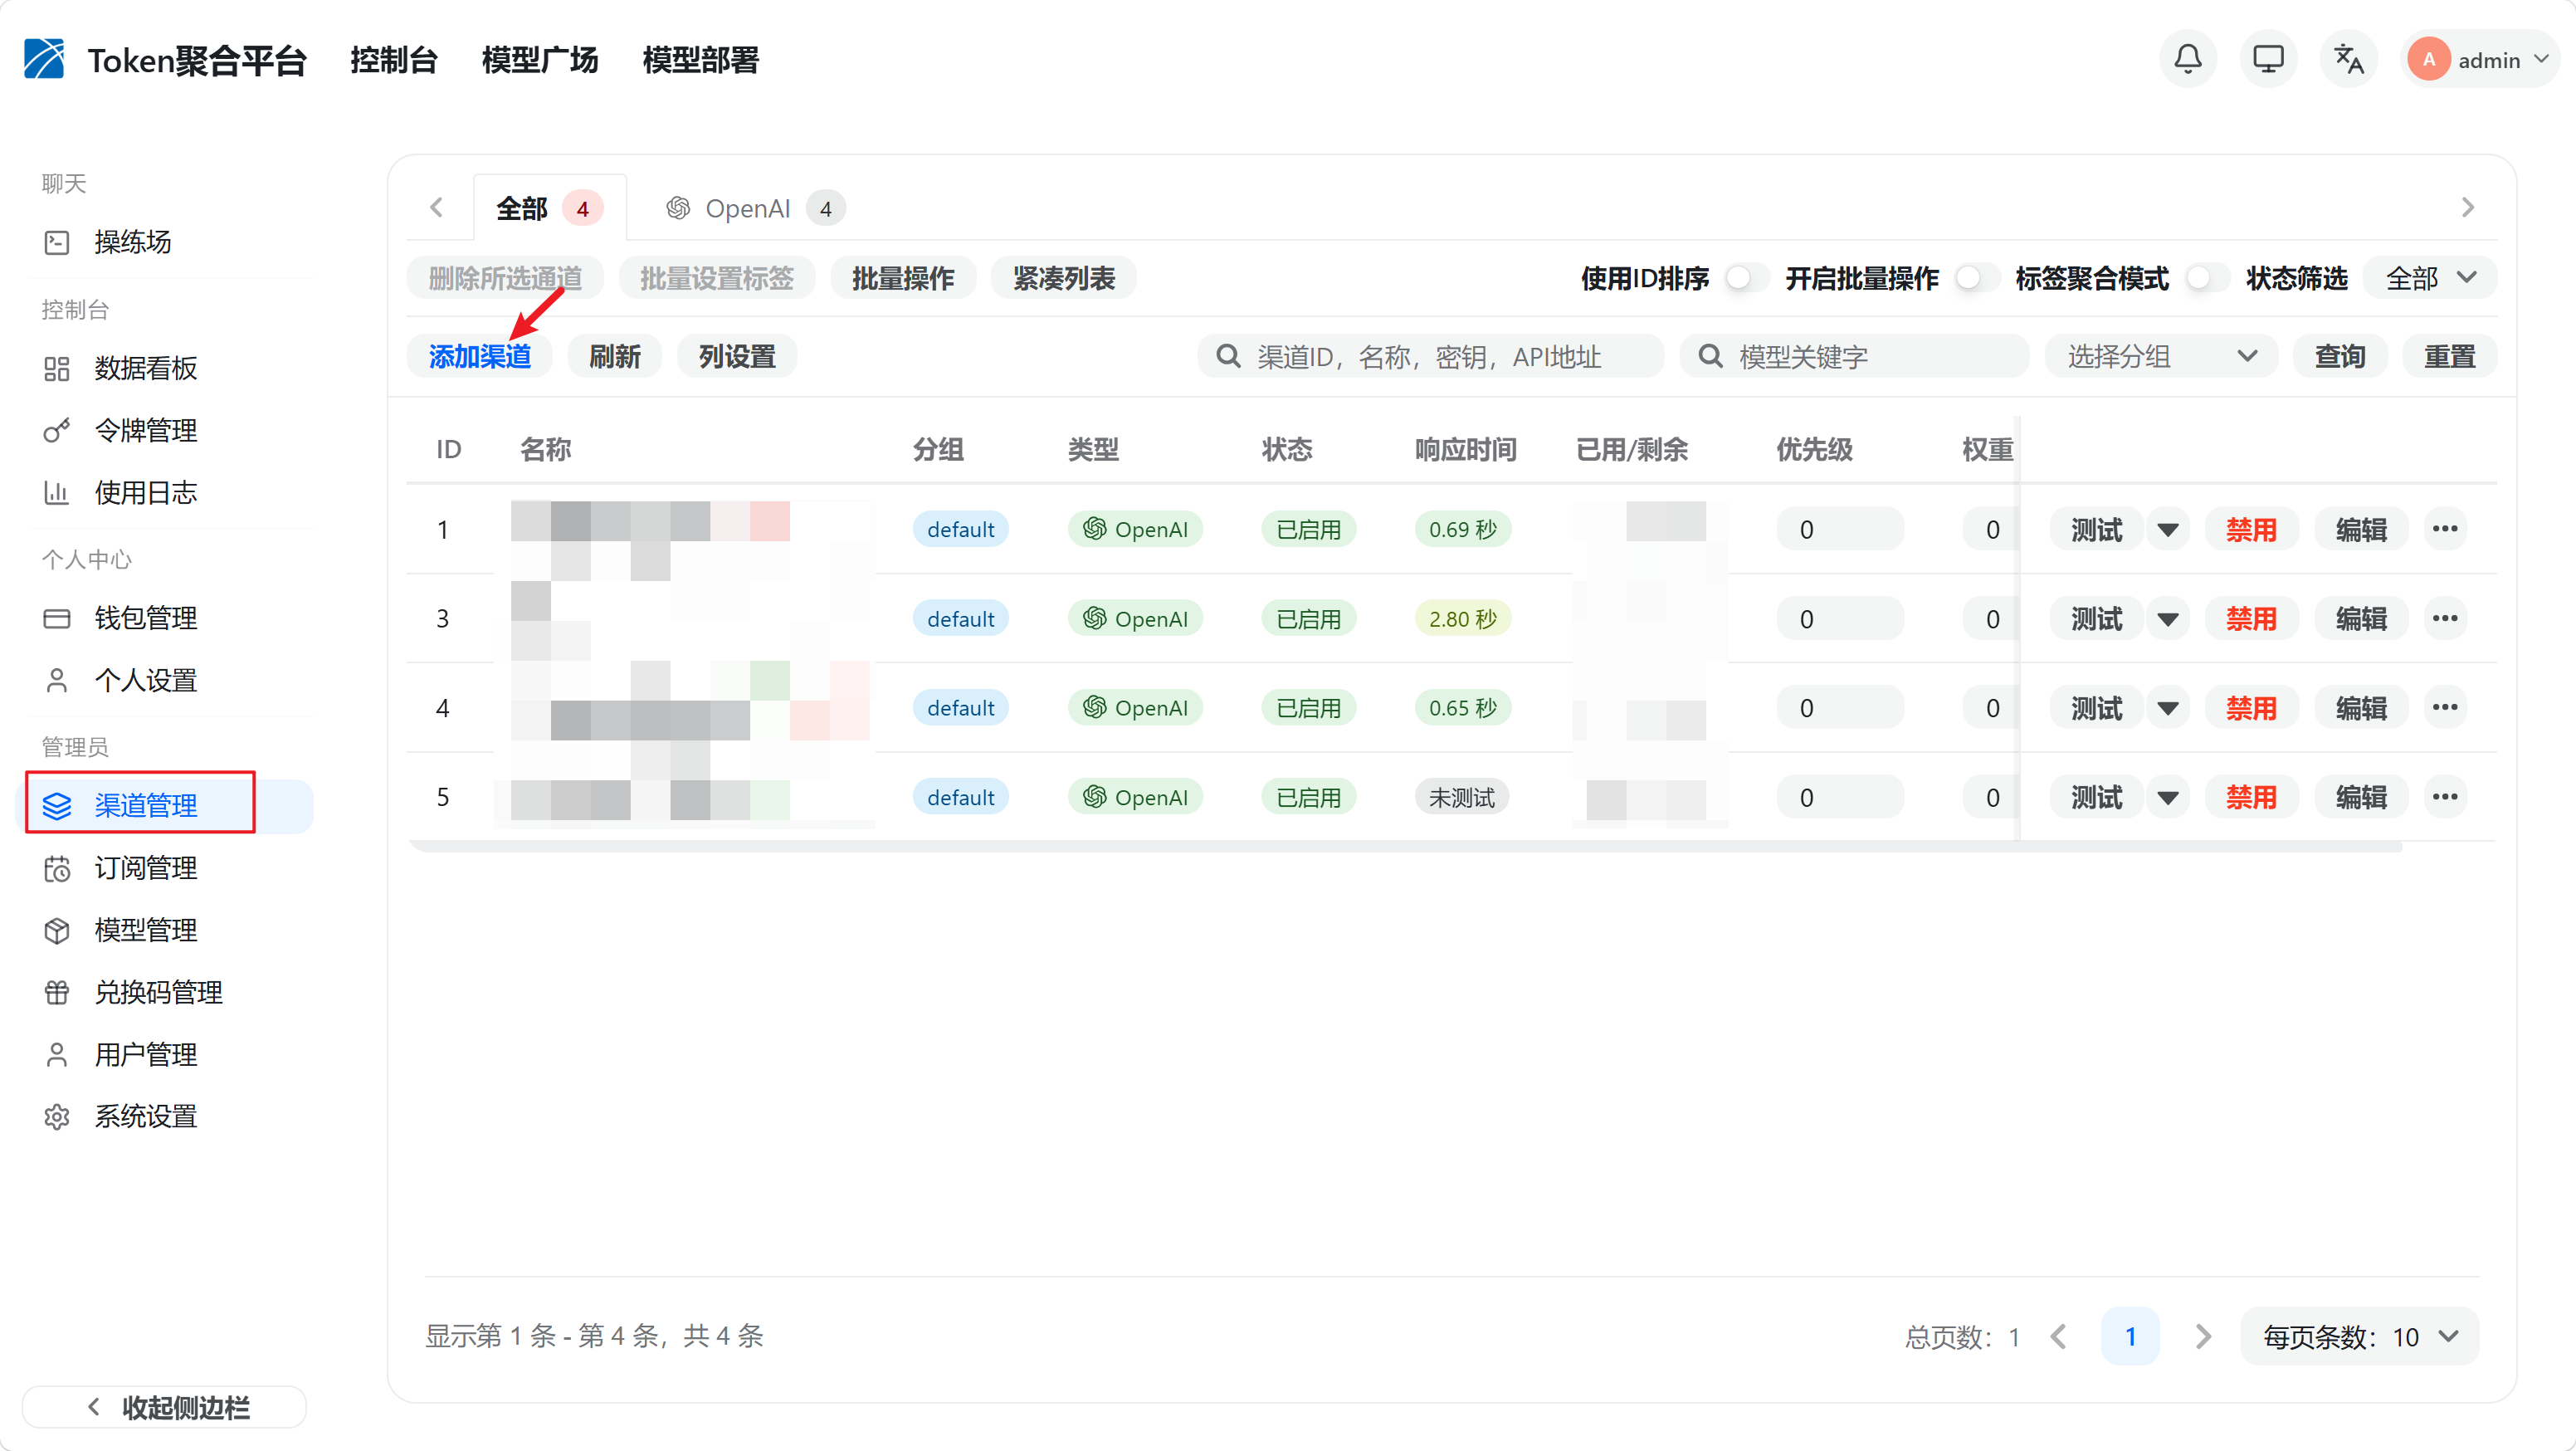
Task: Switch to 紧凑列表 view
Action: (x=1063, y=278)
